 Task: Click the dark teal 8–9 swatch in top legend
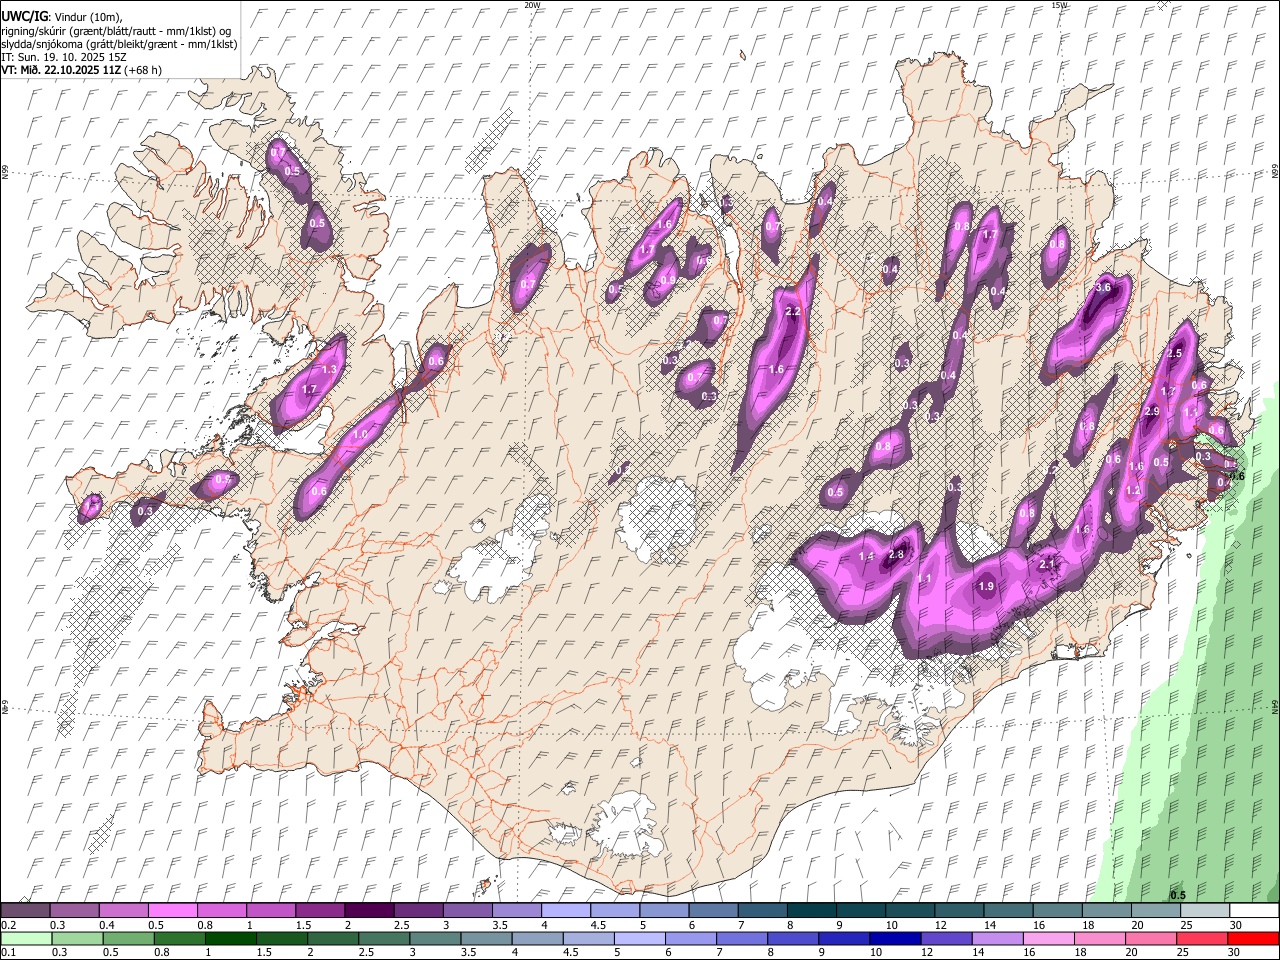tap(811, 910)
